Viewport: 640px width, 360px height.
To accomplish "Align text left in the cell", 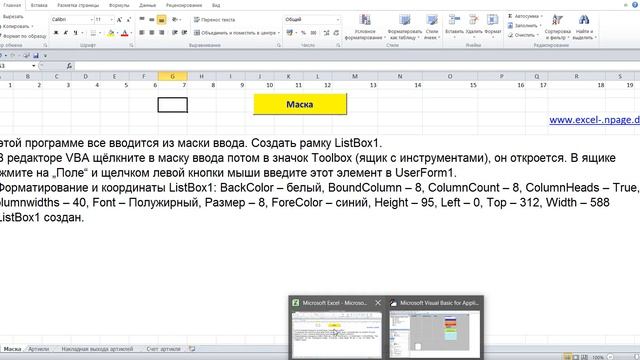I will pos(142,32).
